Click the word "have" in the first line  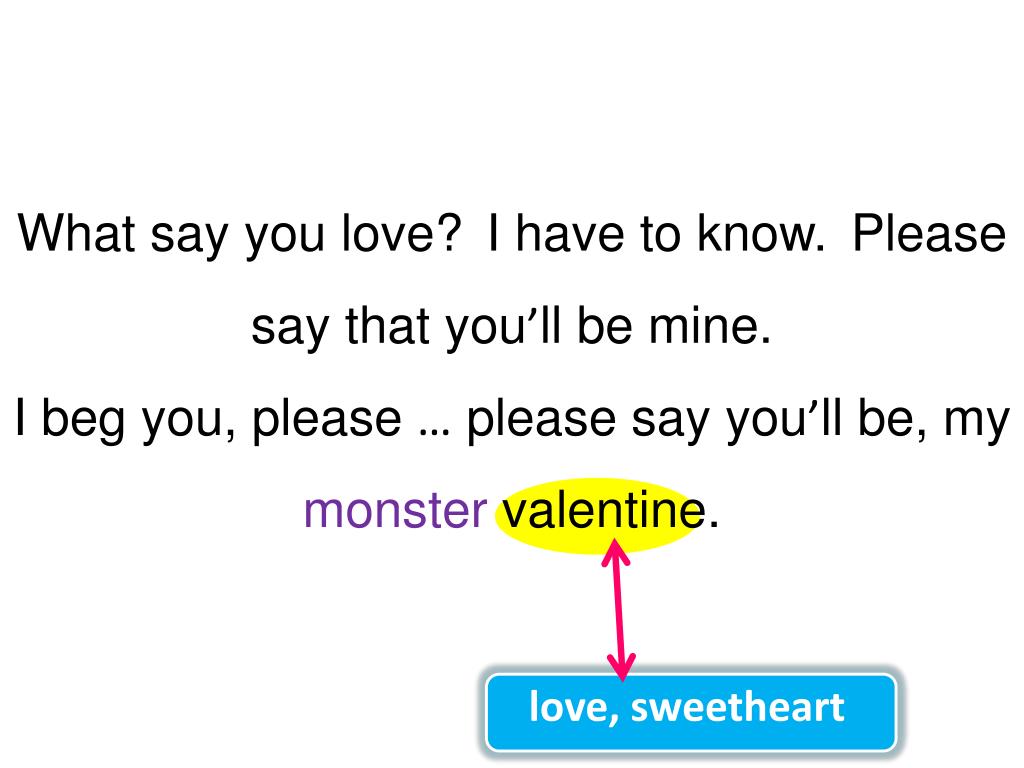(x=570, y=233)
